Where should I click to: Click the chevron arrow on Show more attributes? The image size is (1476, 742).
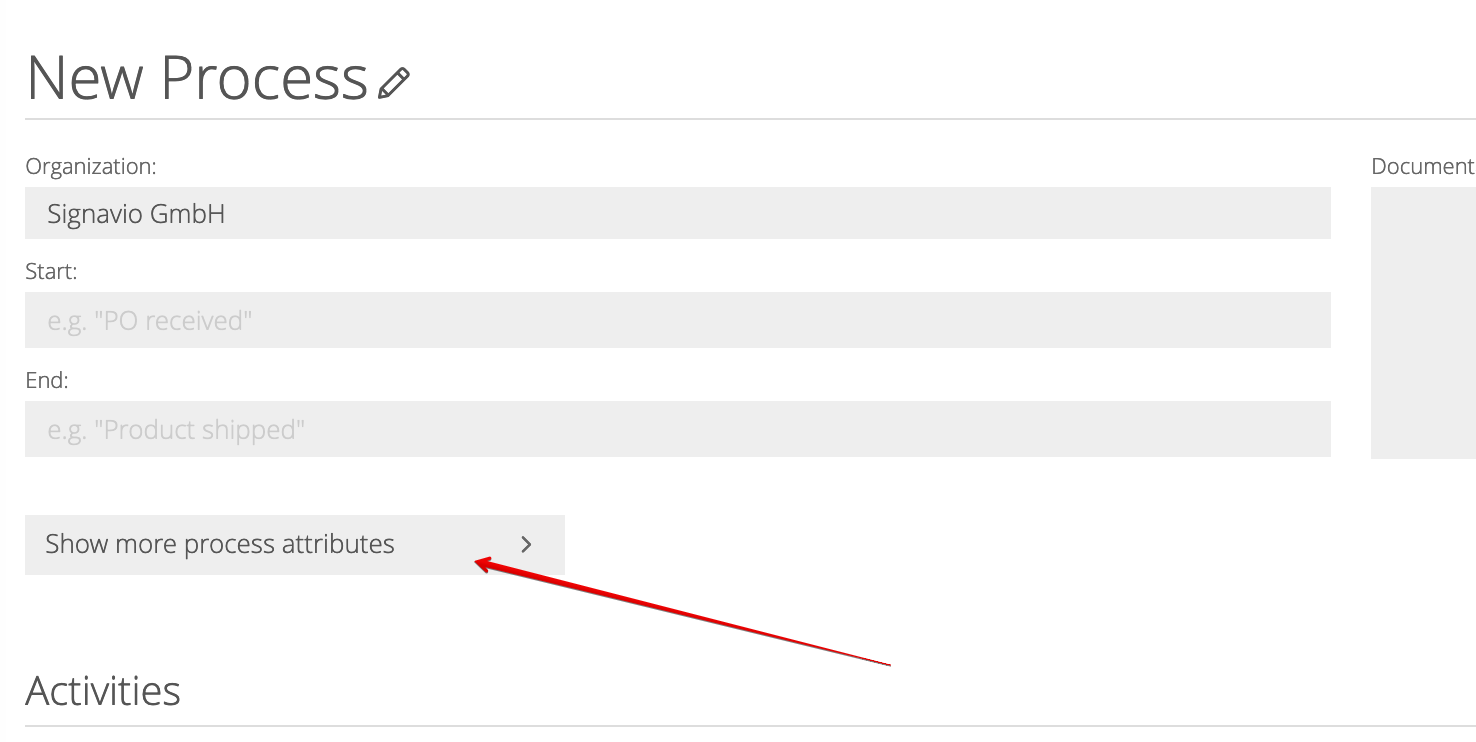(x=527, y=544)
